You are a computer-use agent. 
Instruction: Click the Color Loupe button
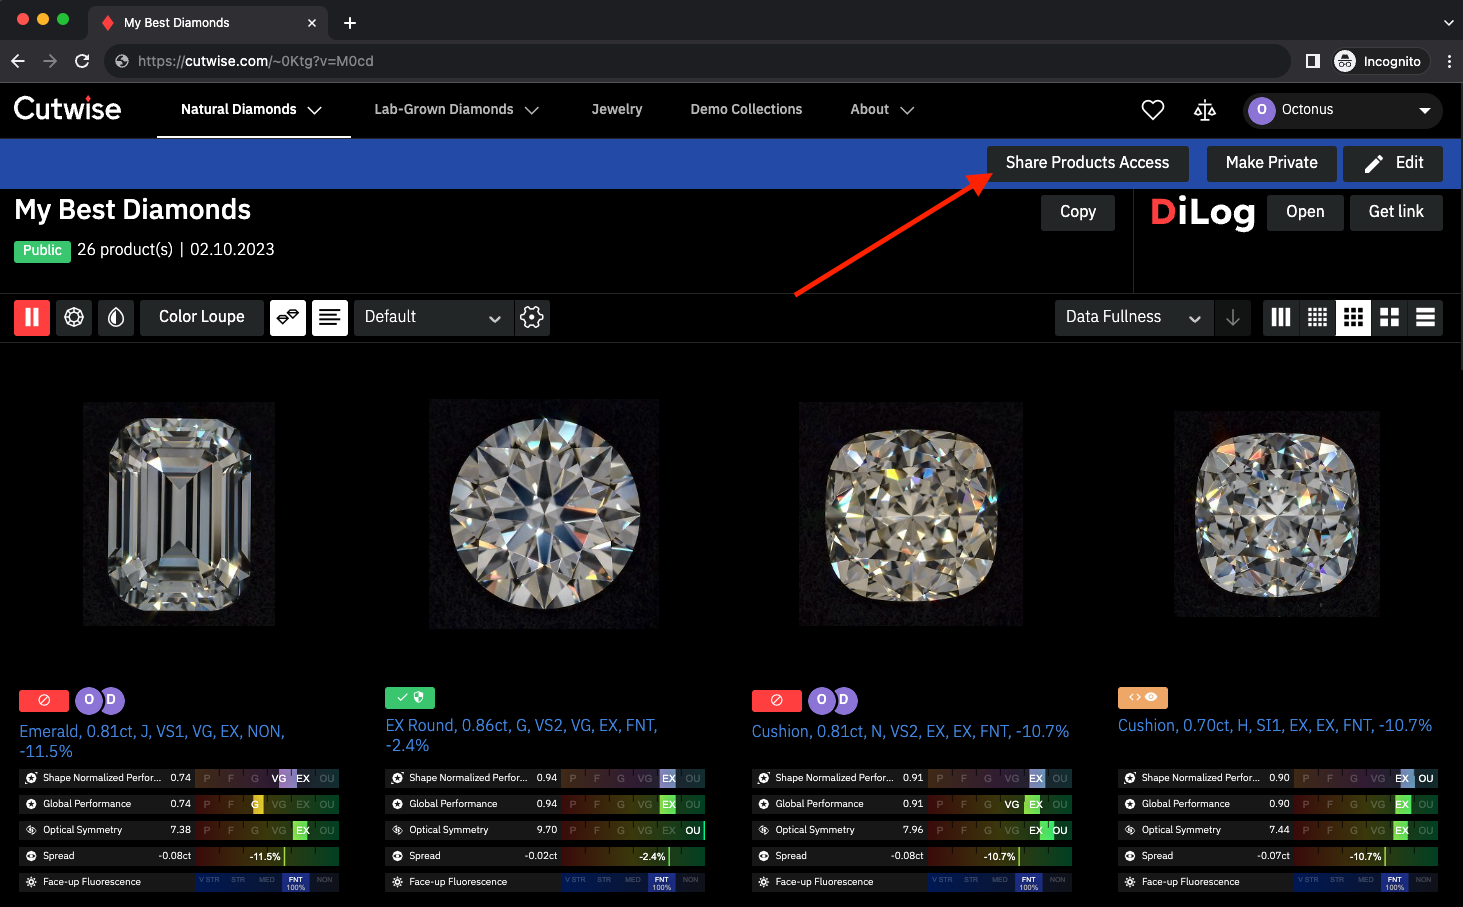tap(202, 317)
